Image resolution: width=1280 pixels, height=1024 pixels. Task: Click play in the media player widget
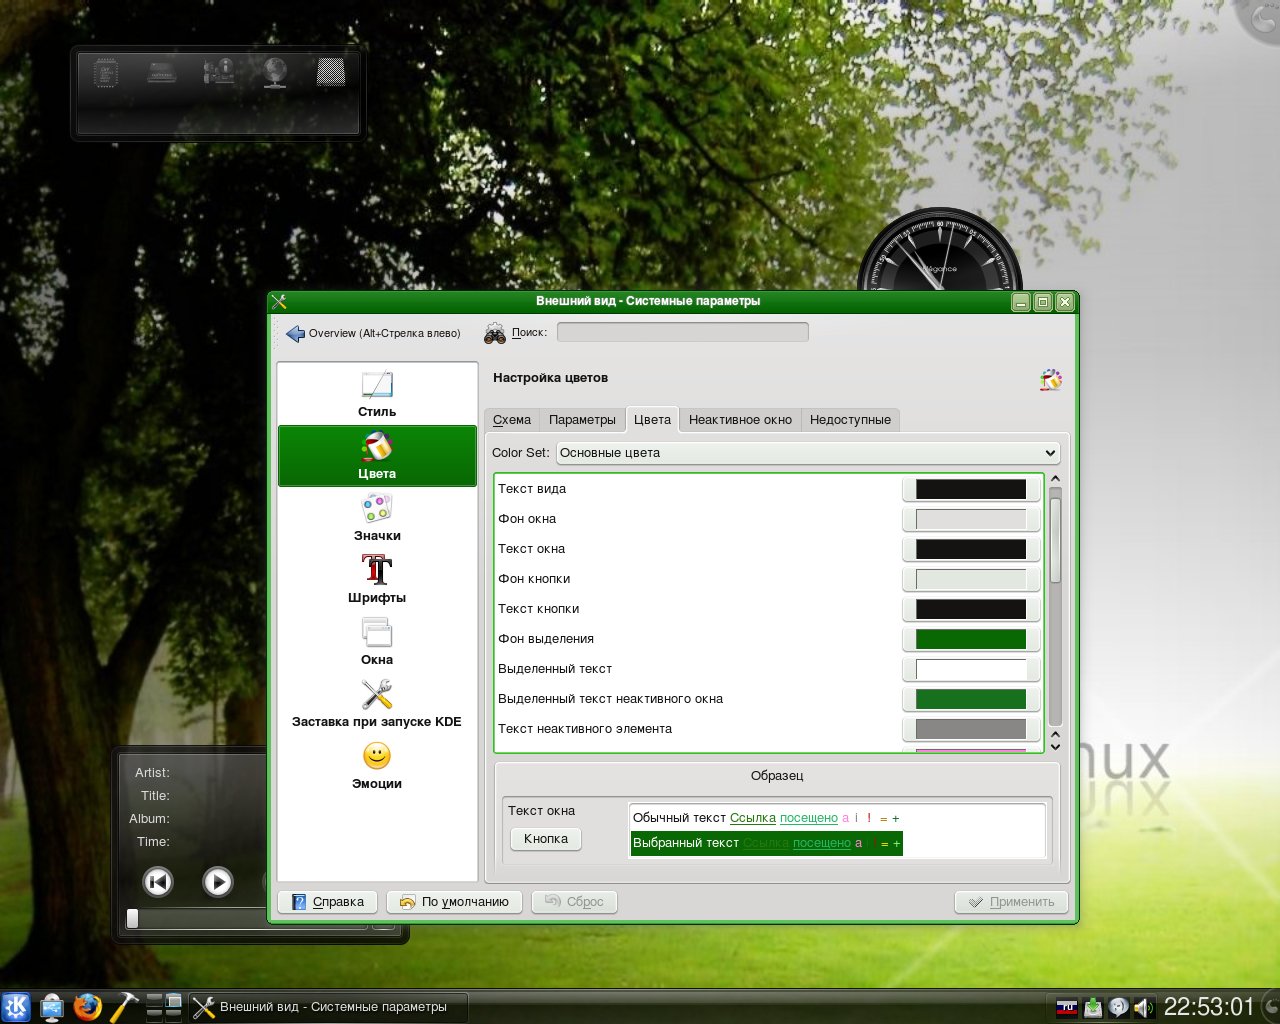pos(217,881)
